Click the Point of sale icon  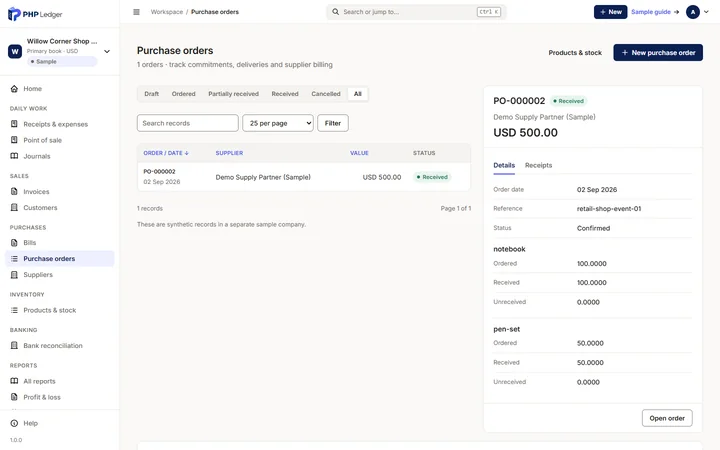click(x=14, y=140)
